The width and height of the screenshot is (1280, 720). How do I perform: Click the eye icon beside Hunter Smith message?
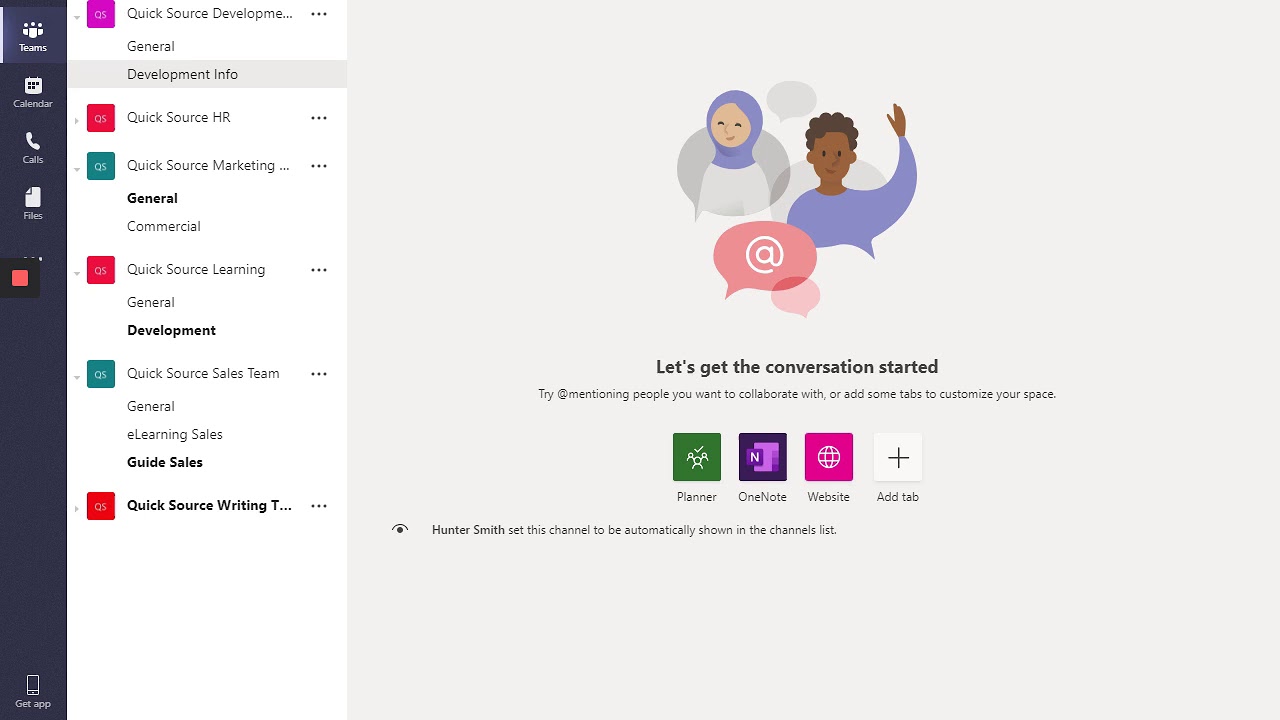coord(400,530)
